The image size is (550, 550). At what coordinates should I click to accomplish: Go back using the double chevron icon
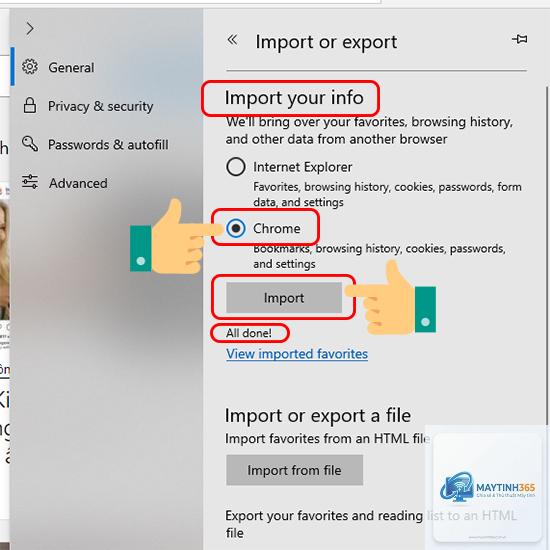click(232, 40)
